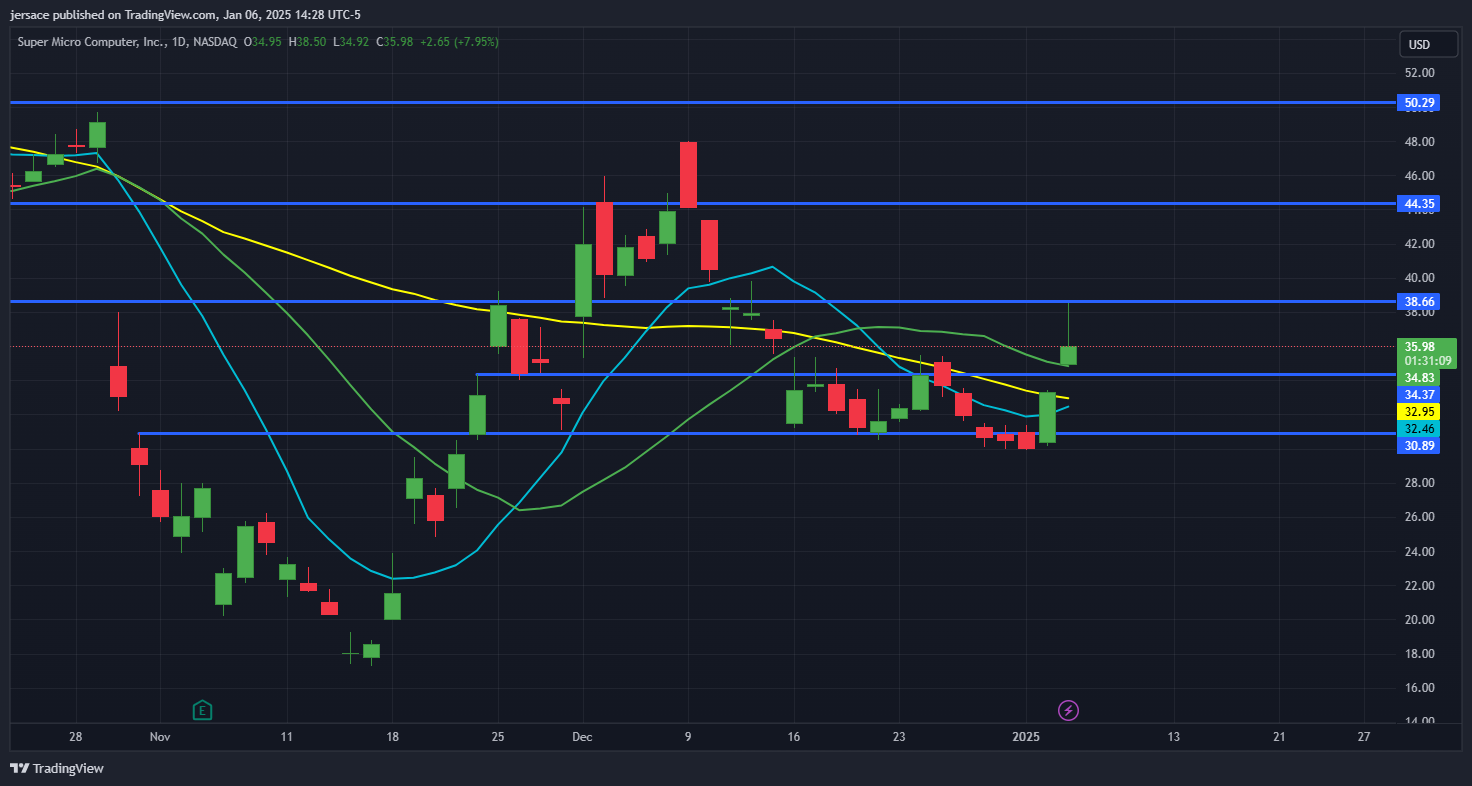Click the H38.50 high value
1472x786 pixels.
tap(305, 42)
